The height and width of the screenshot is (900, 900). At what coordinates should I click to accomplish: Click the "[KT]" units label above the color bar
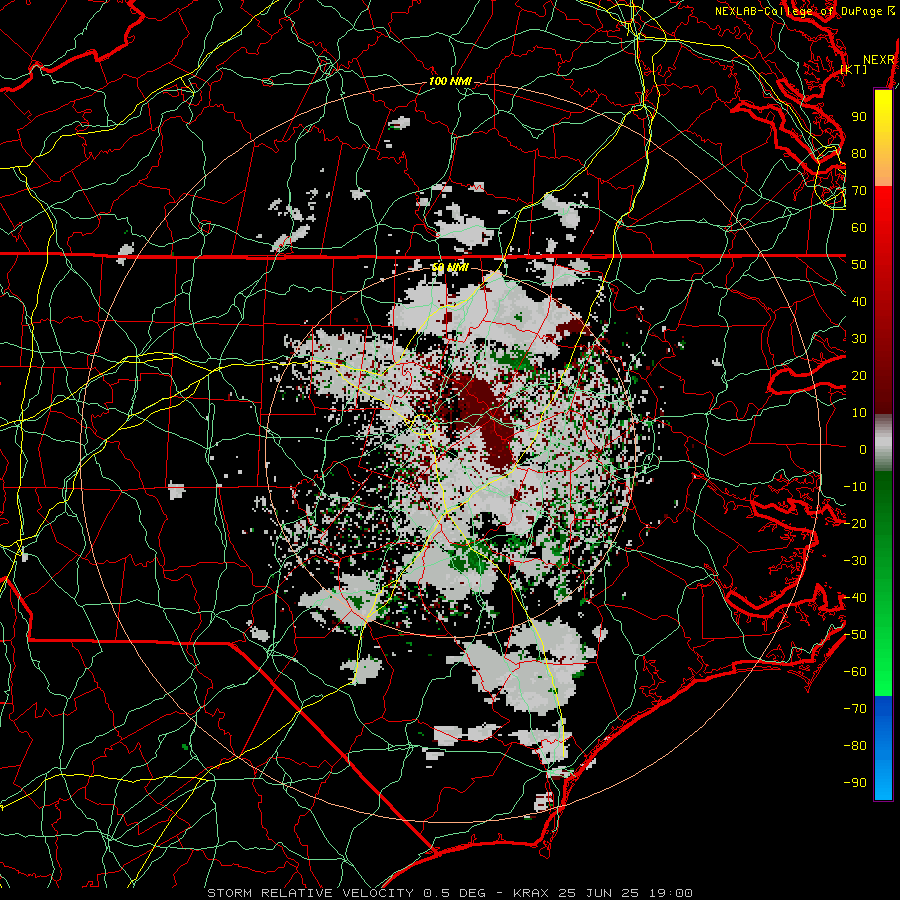pos(854,69)
